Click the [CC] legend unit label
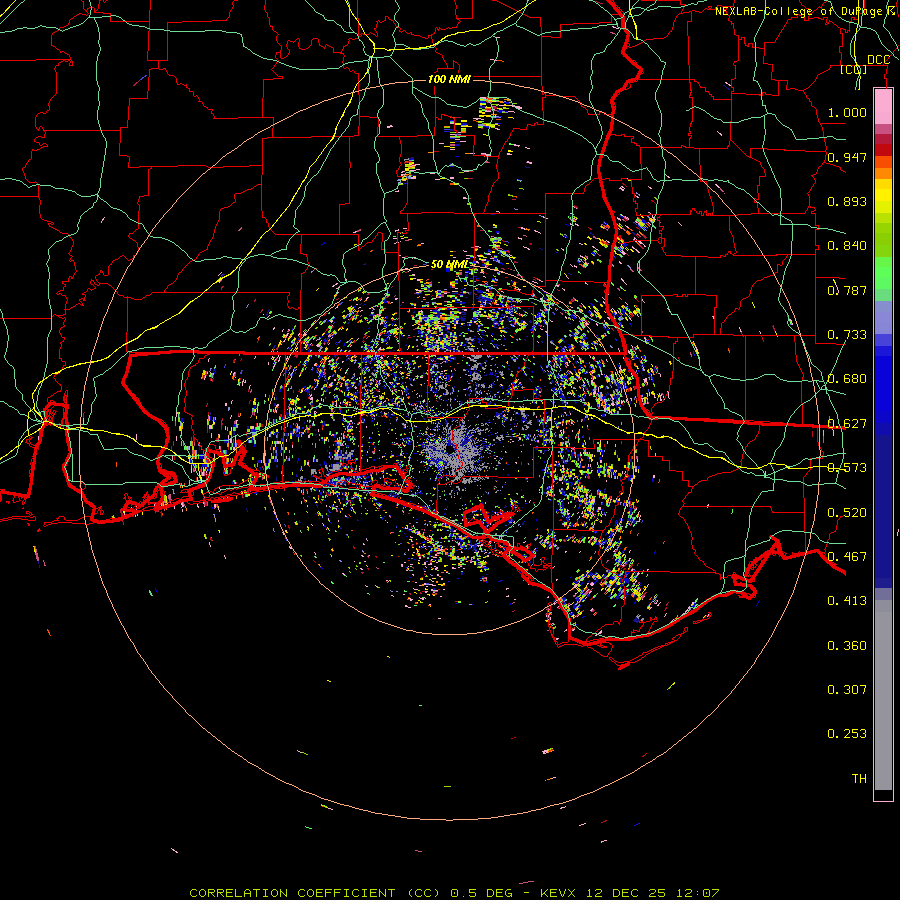The height and width of the screenshot is (900, 900). (853, 70)
